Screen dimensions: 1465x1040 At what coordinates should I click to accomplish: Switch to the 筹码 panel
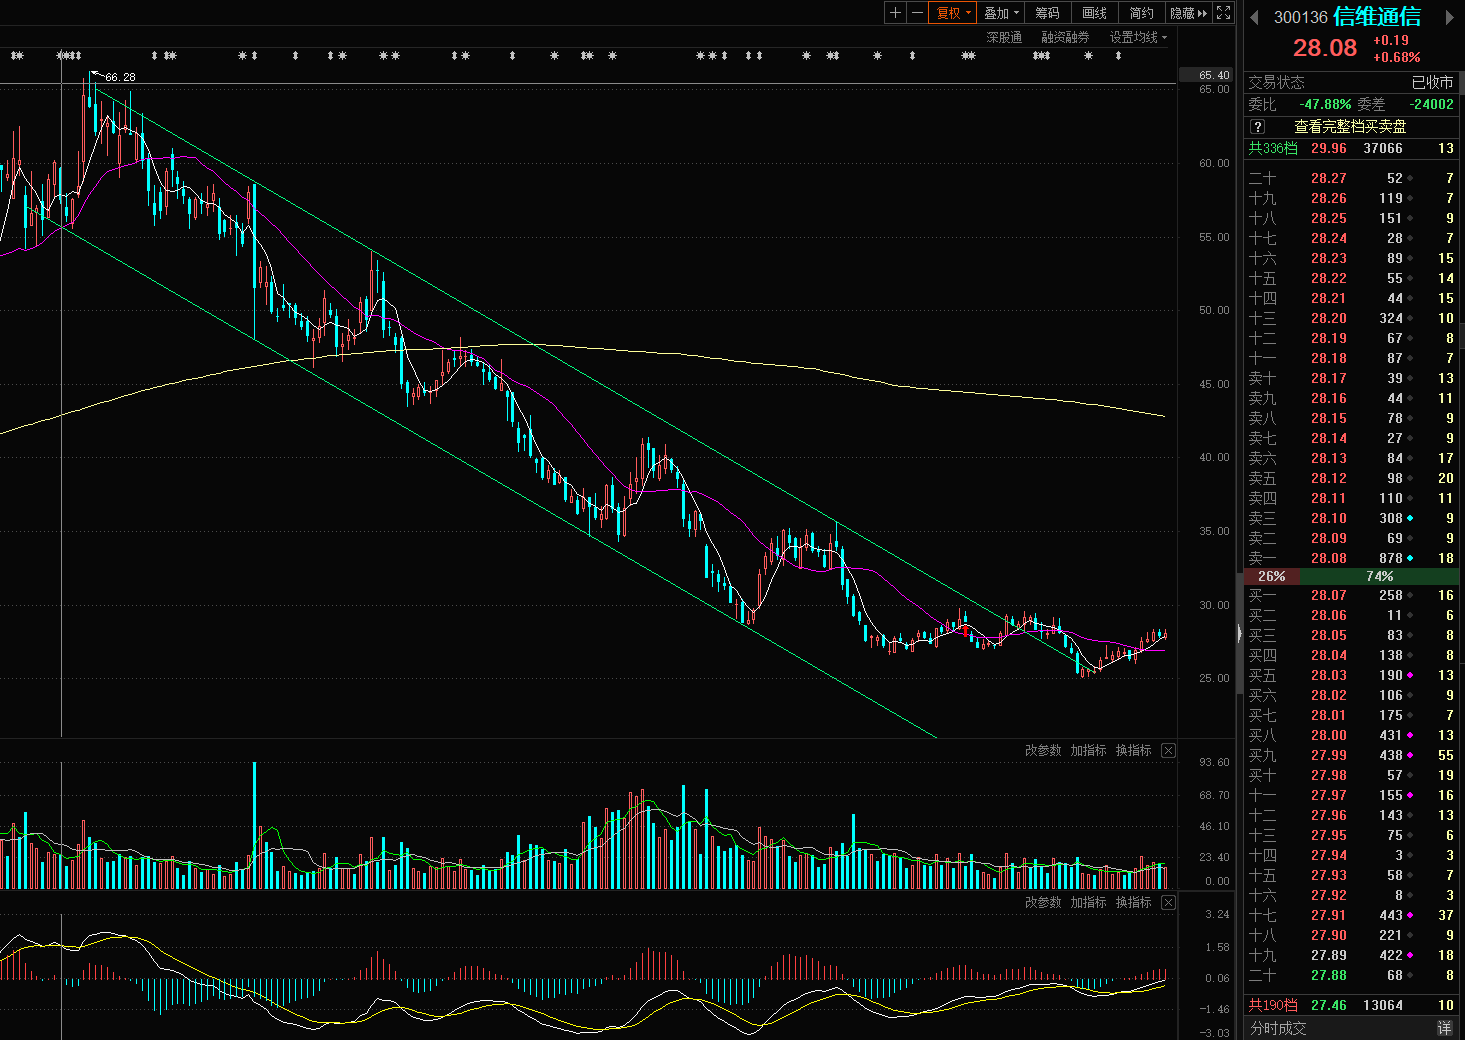click(x=1047, y=13)
